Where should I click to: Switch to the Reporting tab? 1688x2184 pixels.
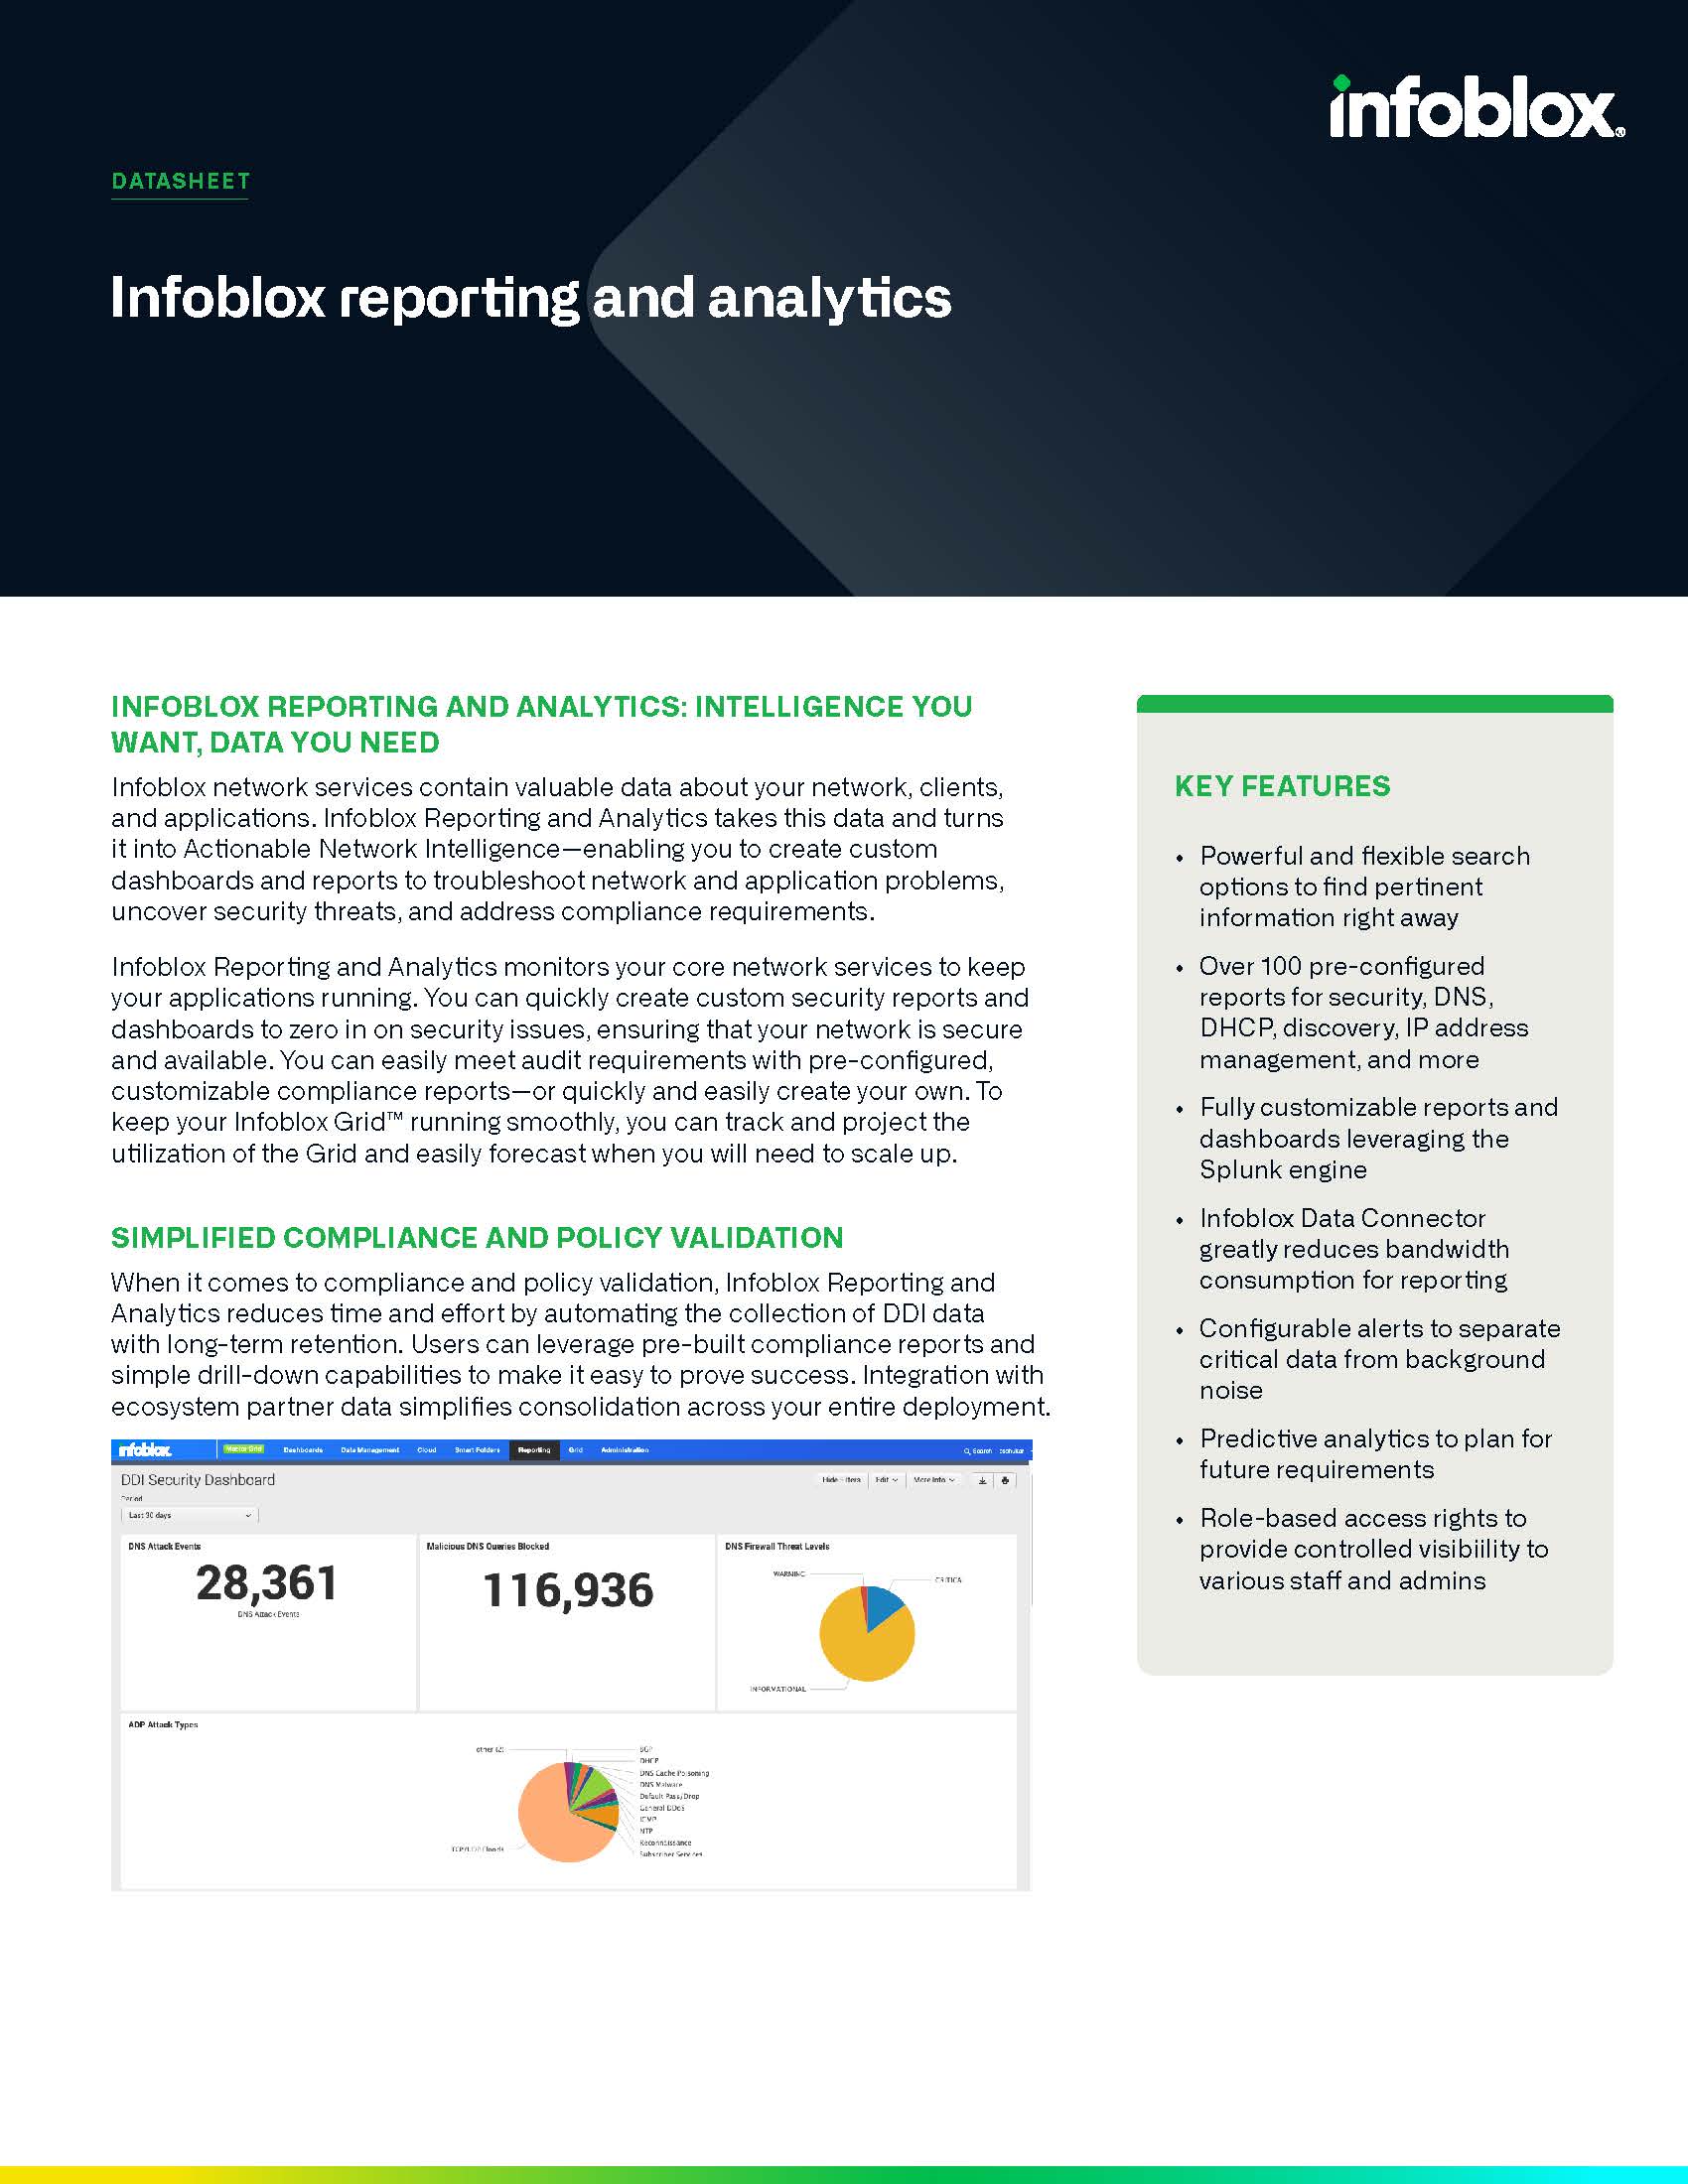(x=534, y=1450)
